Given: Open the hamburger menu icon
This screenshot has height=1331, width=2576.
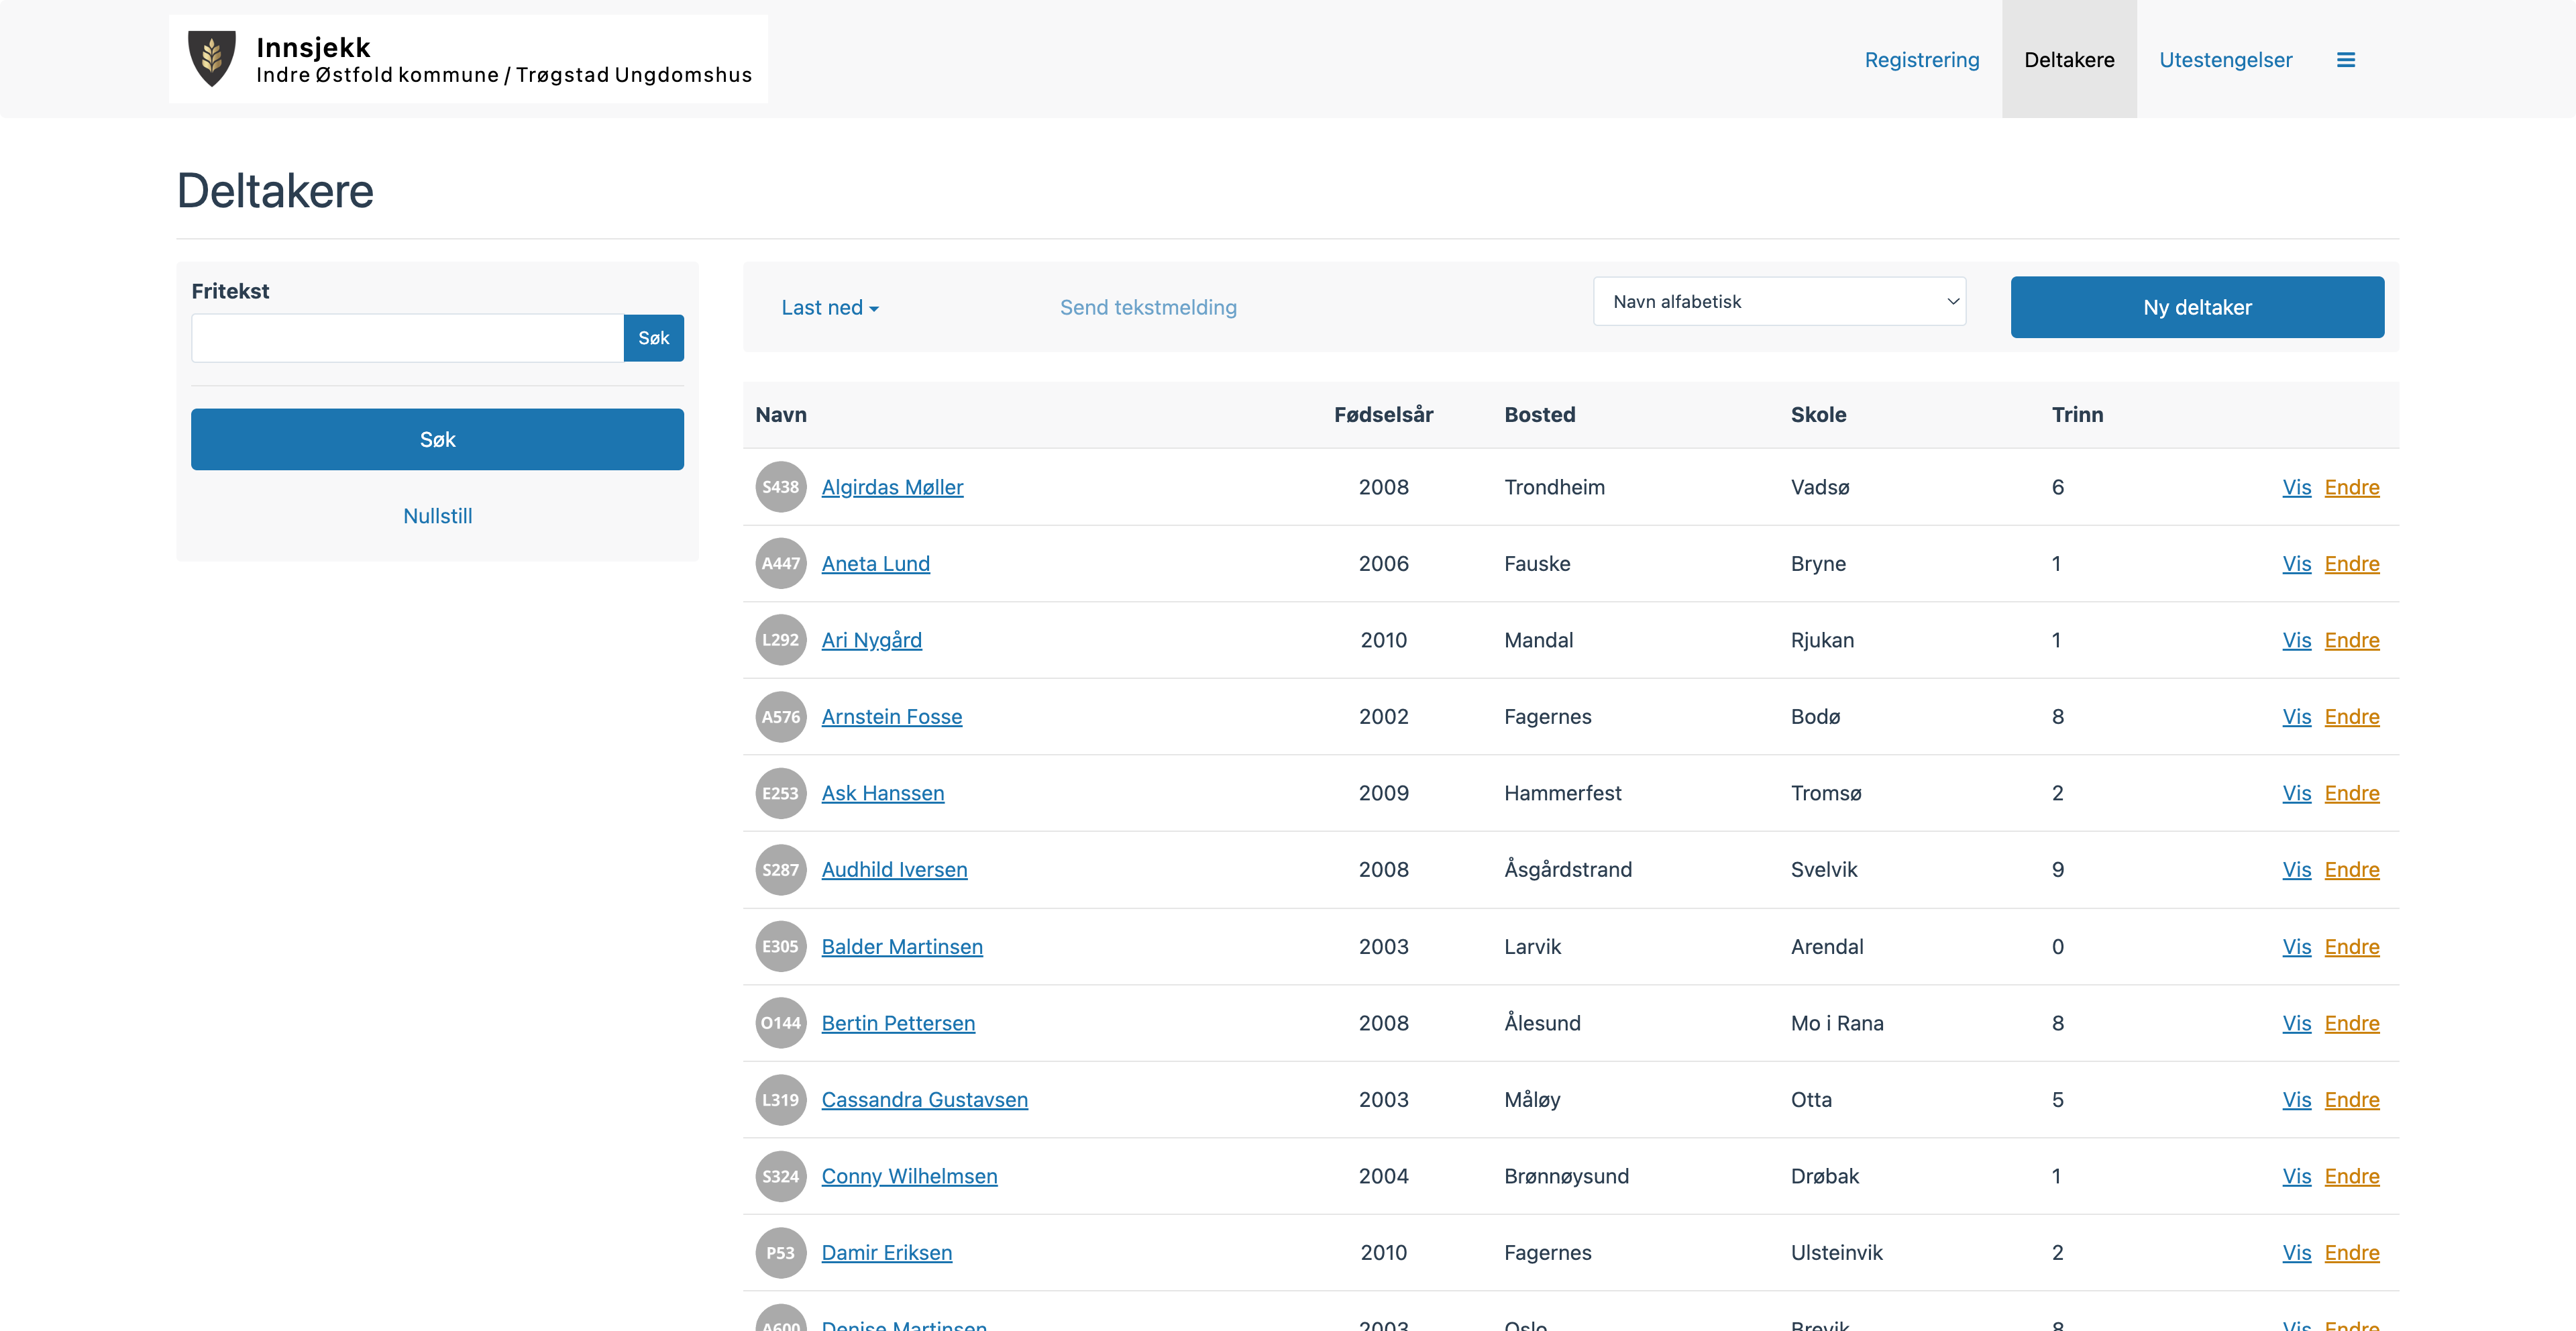Looking at the screenshot, I should click(x=2345, y=60).
